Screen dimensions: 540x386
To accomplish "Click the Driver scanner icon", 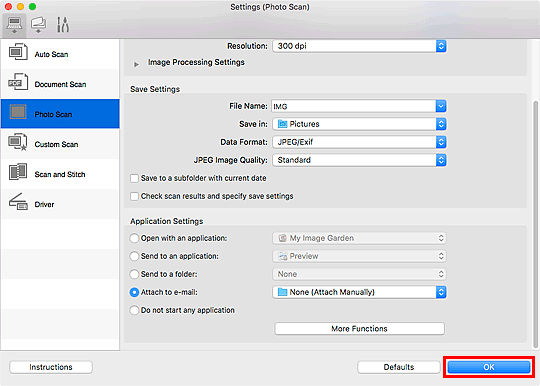I will (18, 201).
